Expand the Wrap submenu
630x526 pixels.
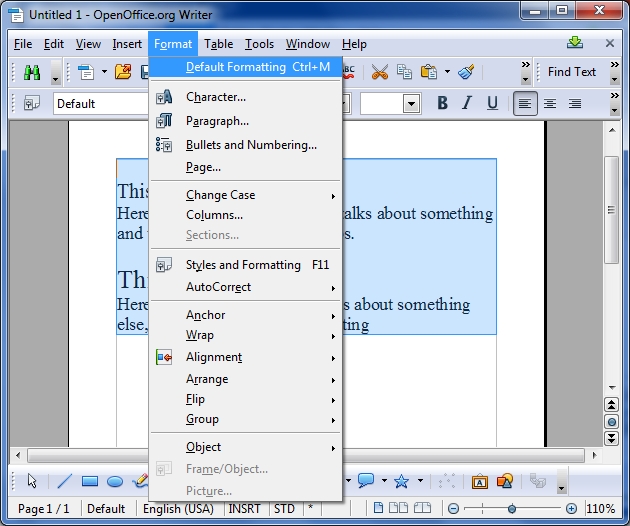pos(245,335)
